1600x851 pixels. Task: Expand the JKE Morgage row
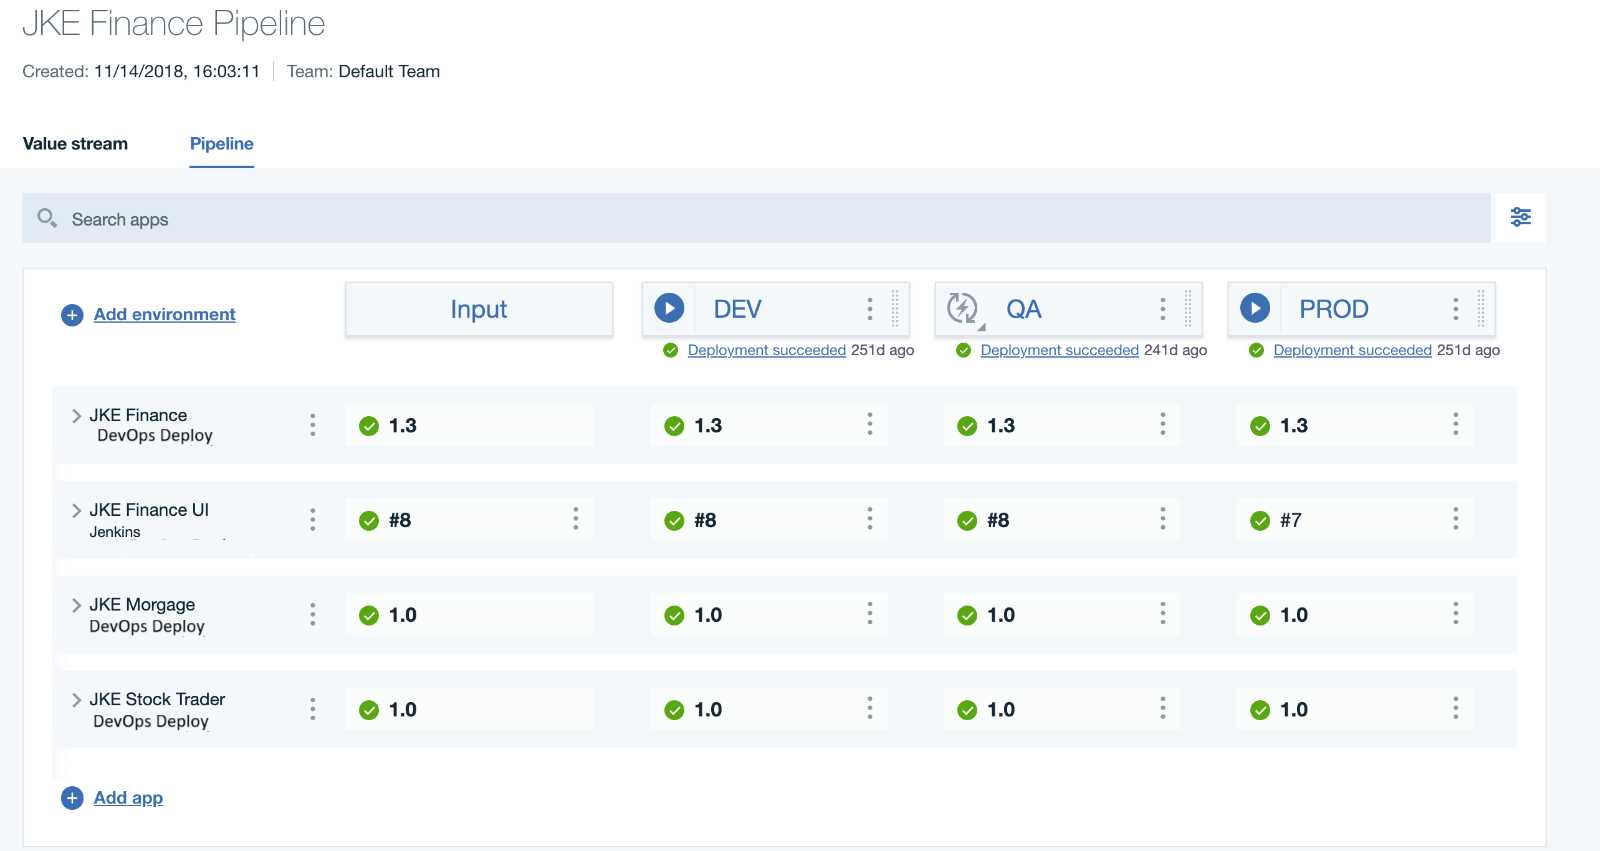(x=76, y=605)
